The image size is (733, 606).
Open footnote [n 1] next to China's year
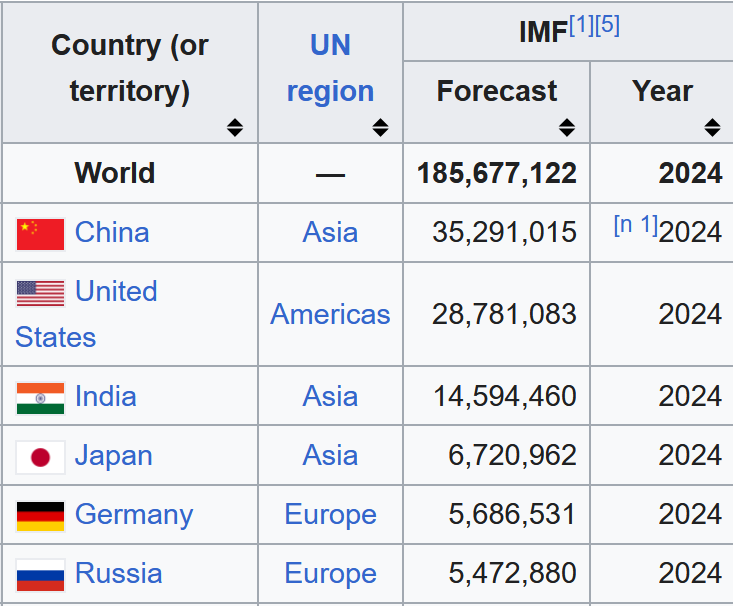tap(635, 225)
